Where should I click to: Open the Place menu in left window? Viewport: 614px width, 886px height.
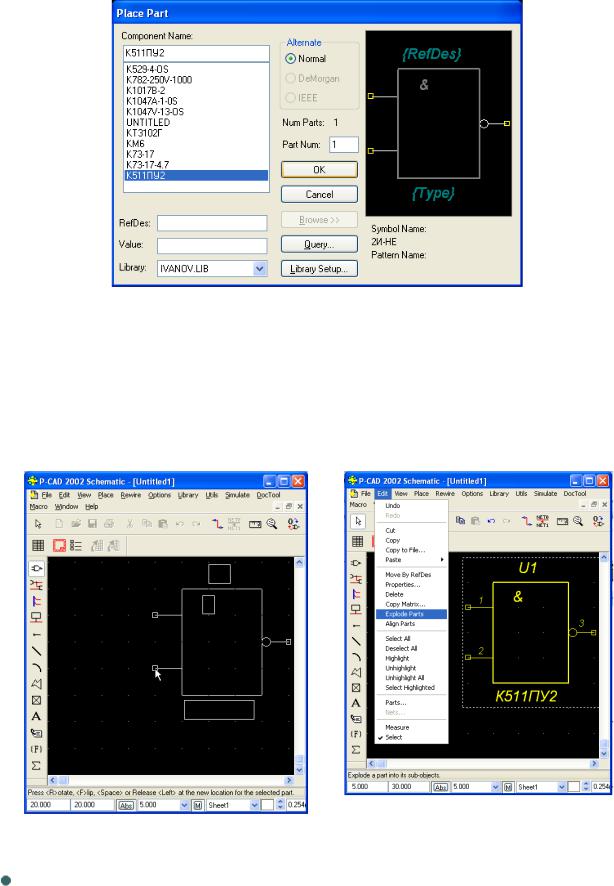point(106,494)
